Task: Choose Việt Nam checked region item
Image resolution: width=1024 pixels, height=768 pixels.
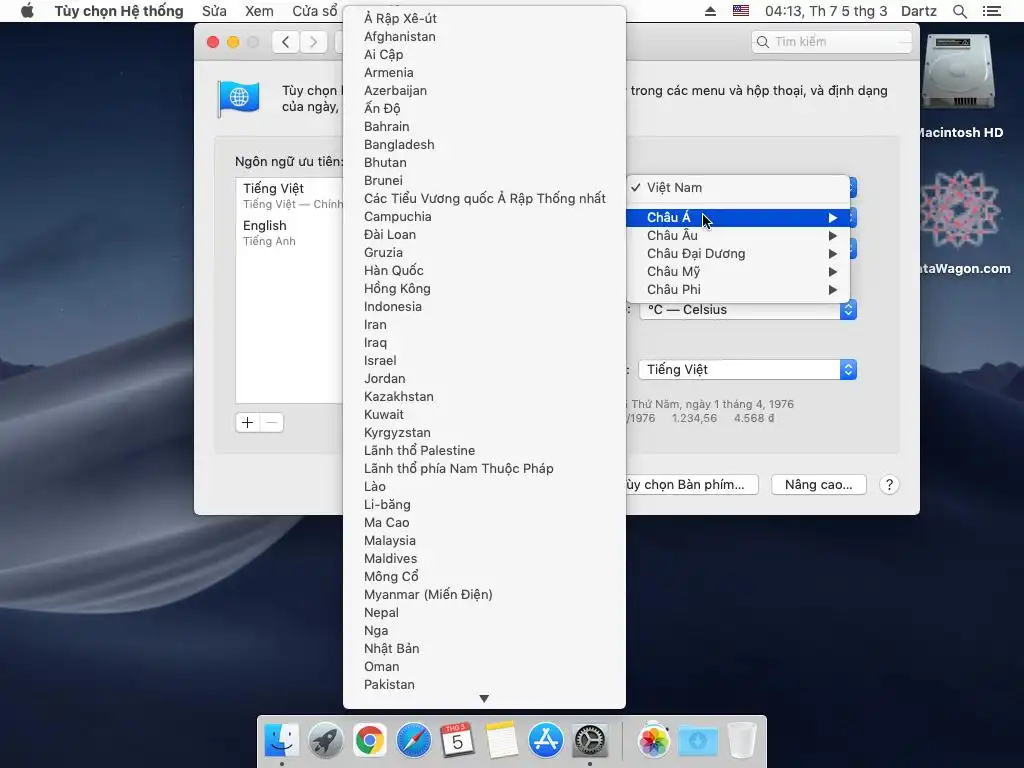Action: 738,187
